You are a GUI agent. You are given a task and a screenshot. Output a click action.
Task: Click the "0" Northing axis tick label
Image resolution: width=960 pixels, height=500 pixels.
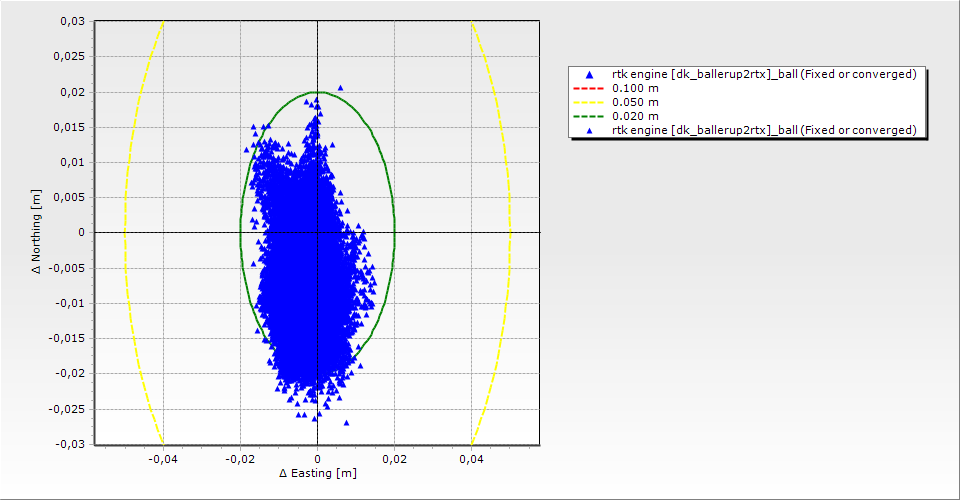click(x=81, y=233)
